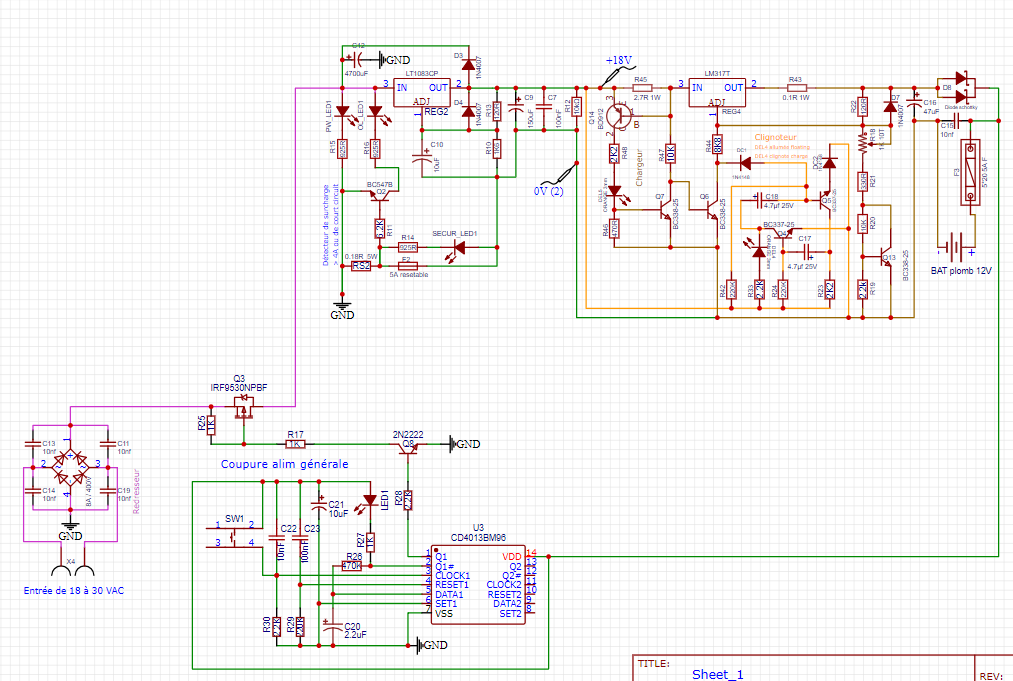The image size is (1013, 681).
Task: Select the bridge rectifier diode symbol
Action: coord(70,468)
